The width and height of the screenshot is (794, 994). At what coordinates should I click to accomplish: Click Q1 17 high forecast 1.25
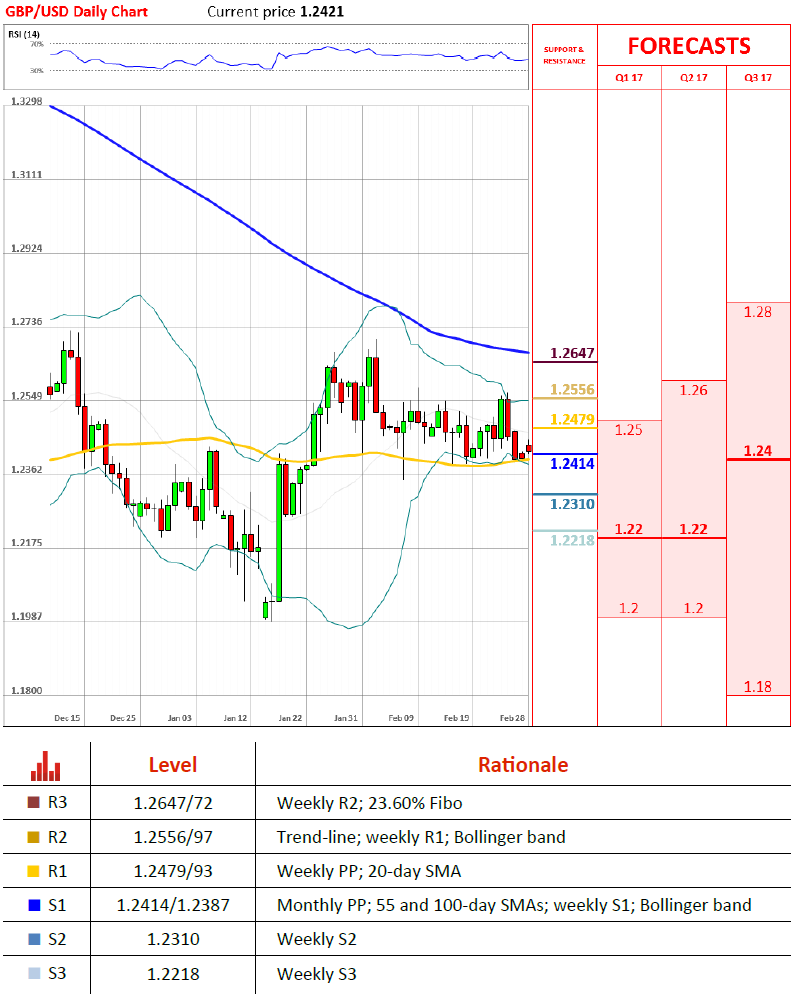click(x=629, y=430)
